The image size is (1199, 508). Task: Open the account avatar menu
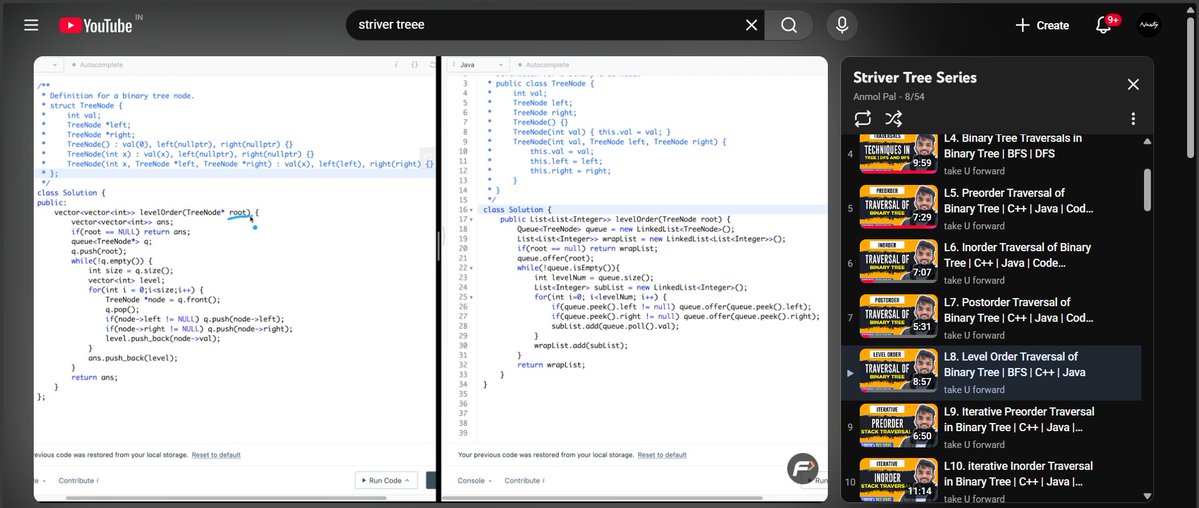pyautogui.click(x=1149, y=25)
